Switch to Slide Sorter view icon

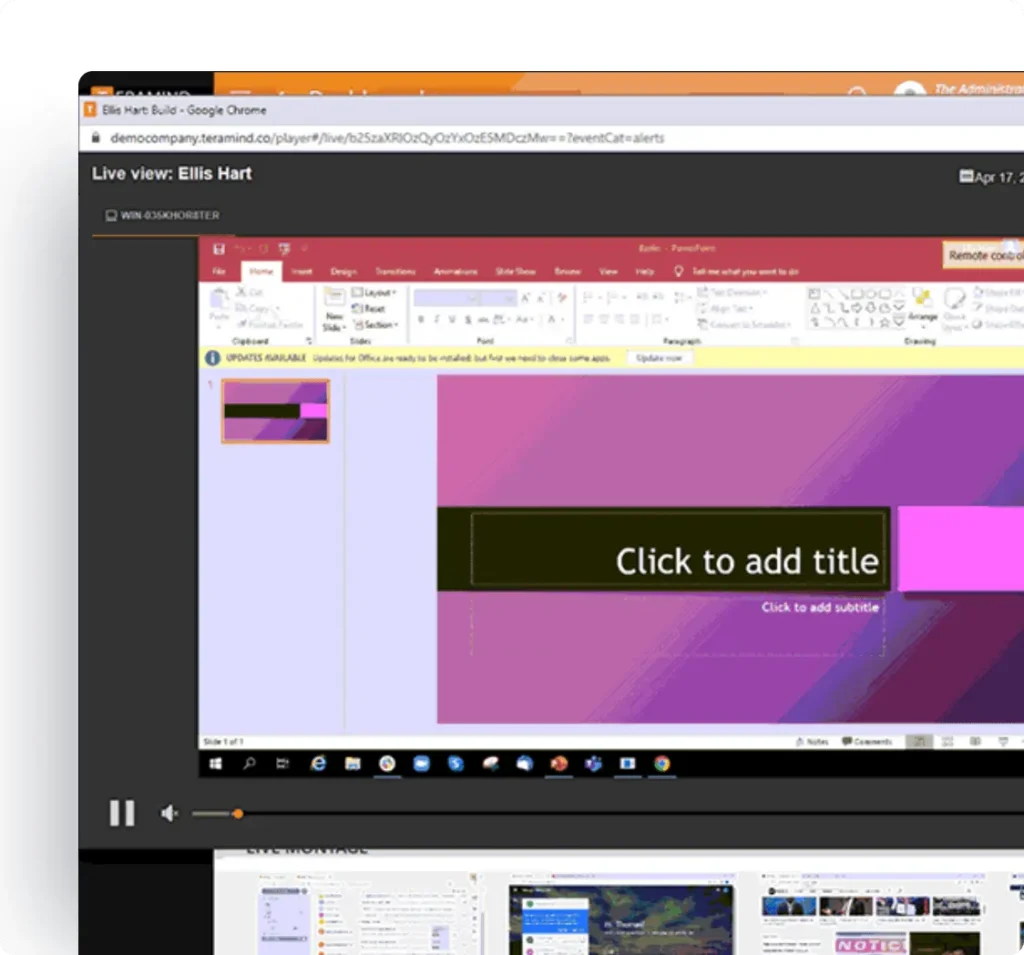[946, 741]
